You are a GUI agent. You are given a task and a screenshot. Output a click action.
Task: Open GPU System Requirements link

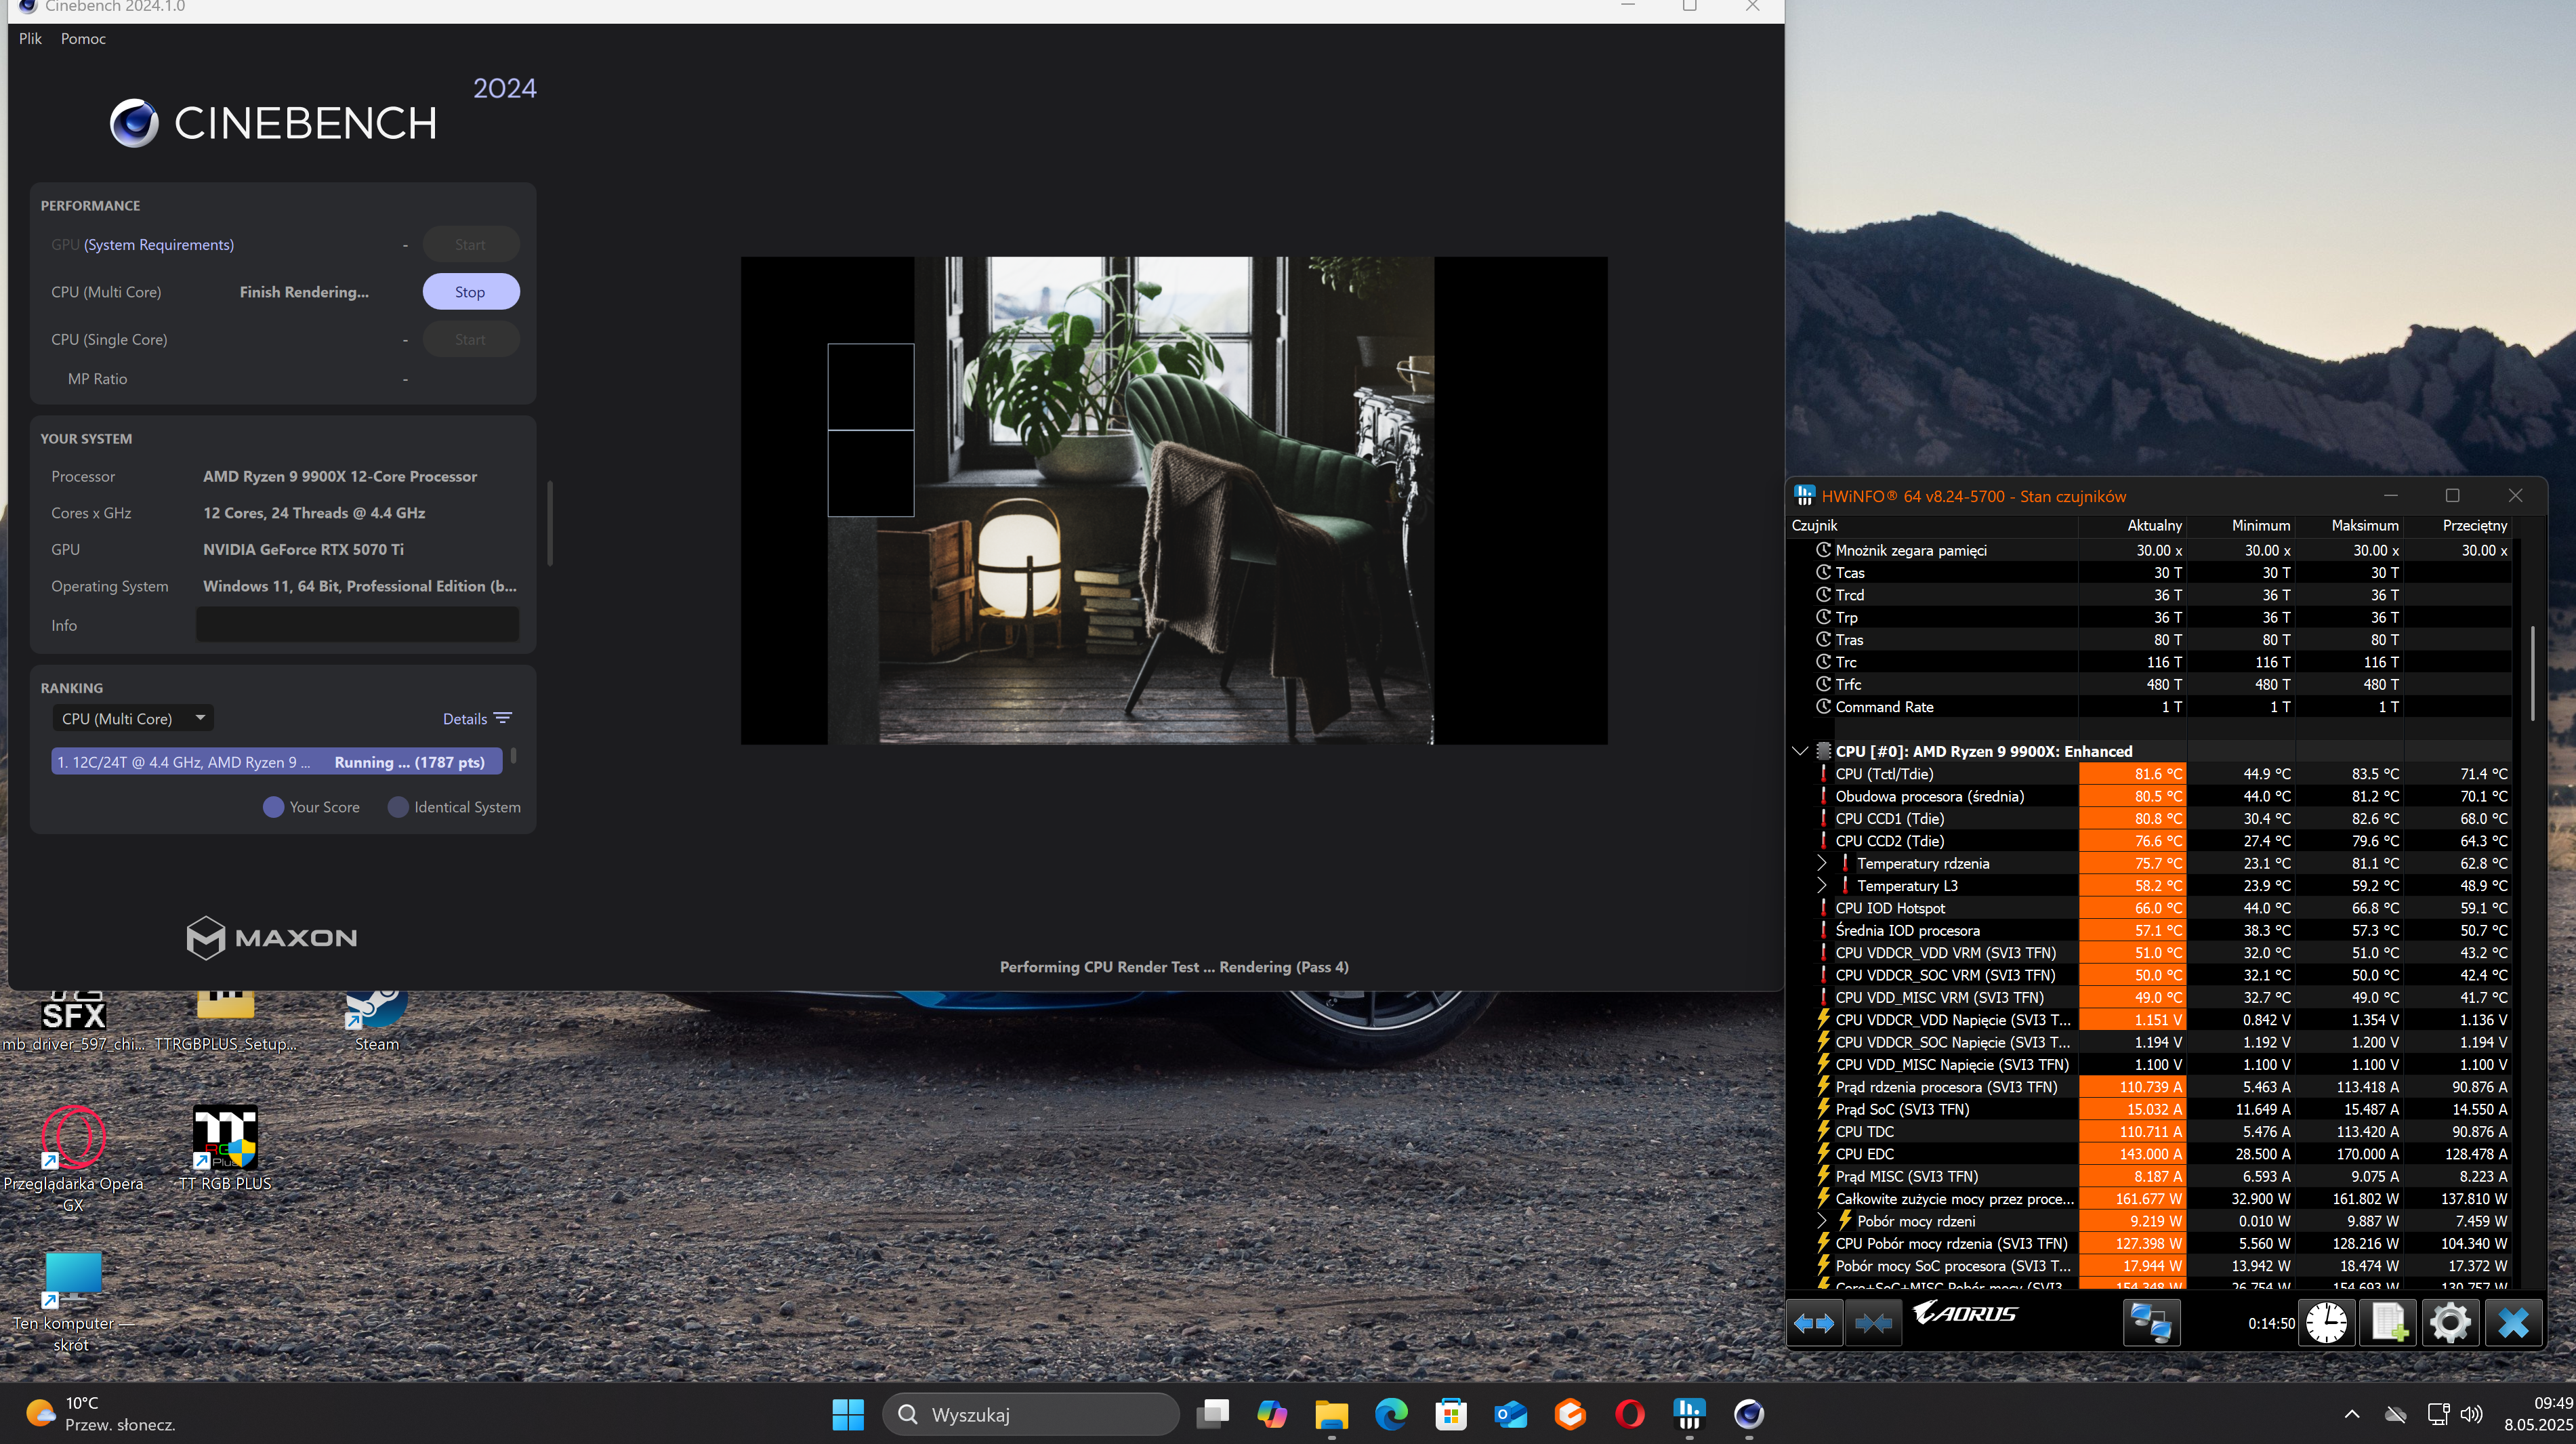click(159, 244)
